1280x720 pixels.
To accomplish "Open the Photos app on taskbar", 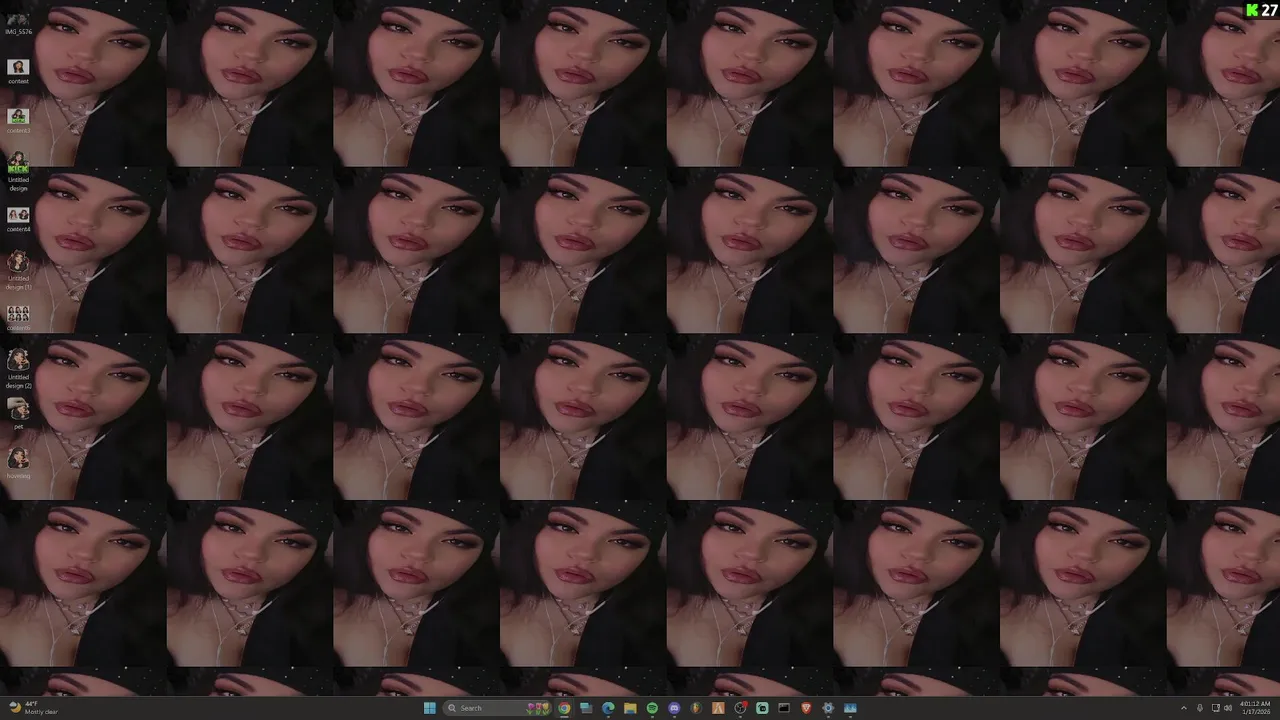I will [x=850, y=708].
